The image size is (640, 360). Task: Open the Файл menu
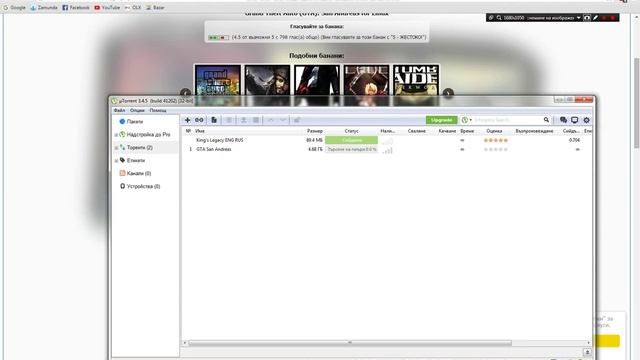(119, 111)
